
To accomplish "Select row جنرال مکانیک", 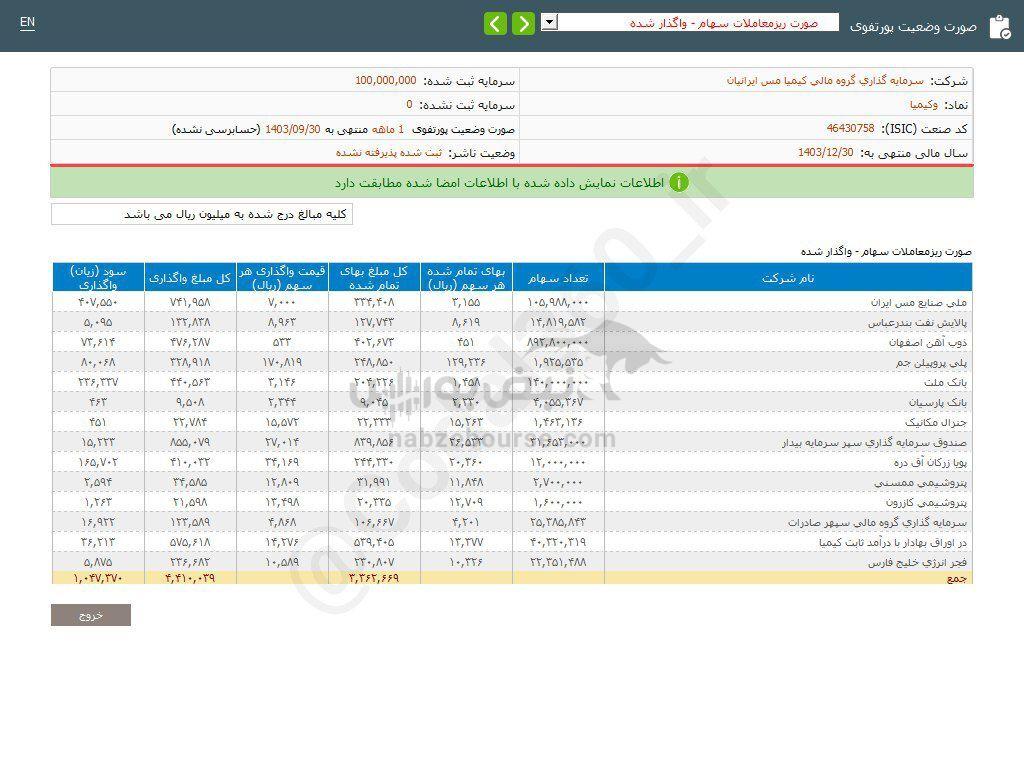I will pyautogui.click(x=512, y=423).
